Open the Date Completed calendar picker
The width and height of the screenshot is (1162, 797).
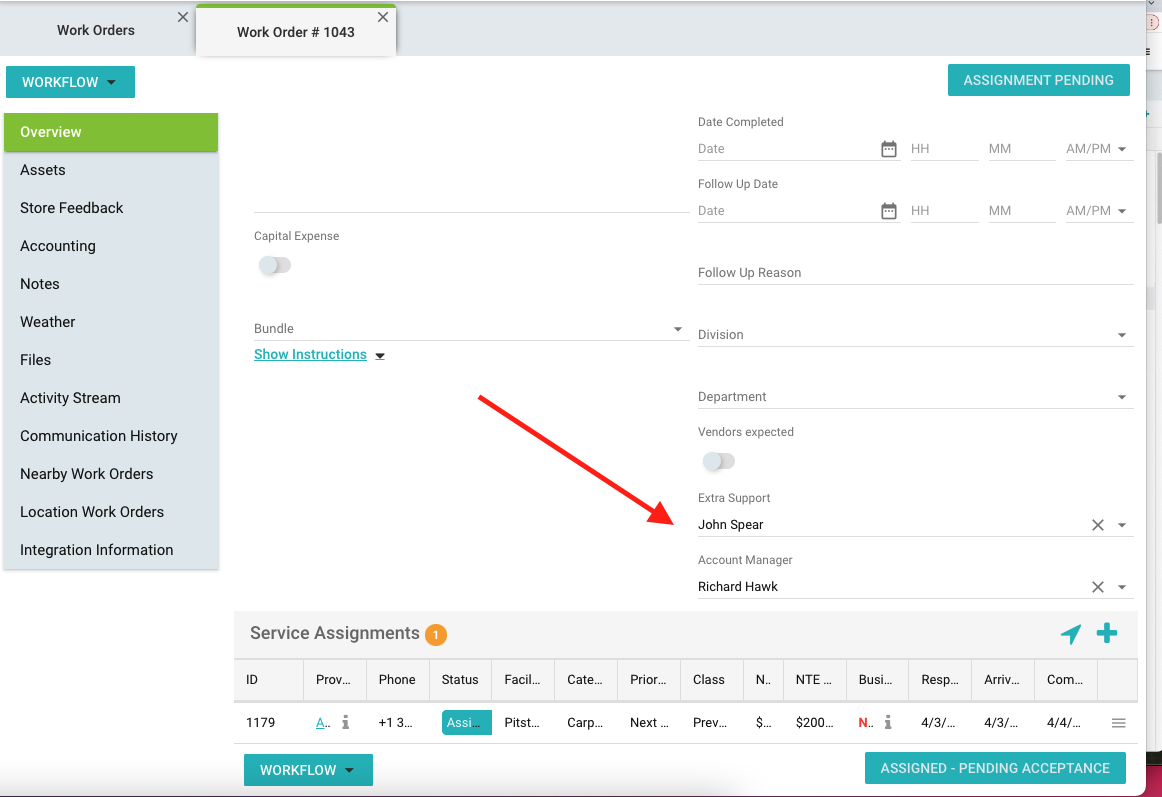pos(888,149)
